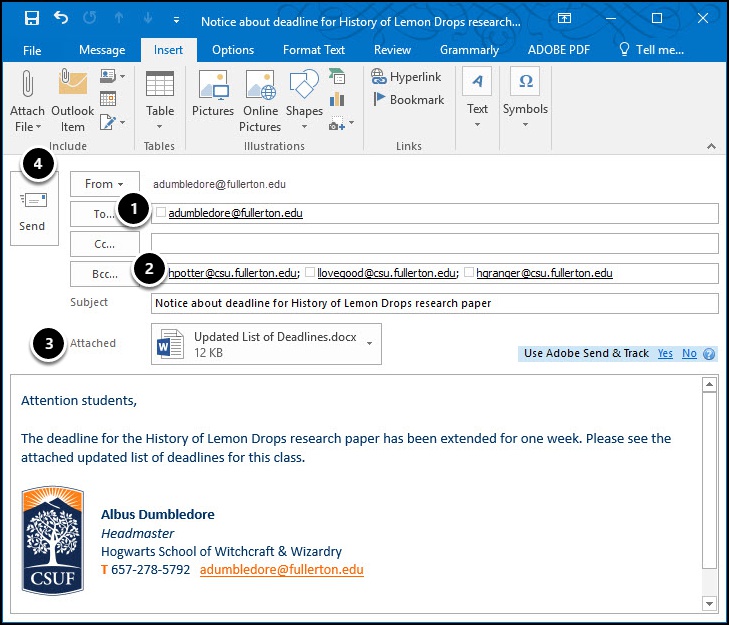Viewport: 729px width, 625px height.
Task: Select hgranger@csu.fullerton.edu in Bcc
Action: [544, 273]
